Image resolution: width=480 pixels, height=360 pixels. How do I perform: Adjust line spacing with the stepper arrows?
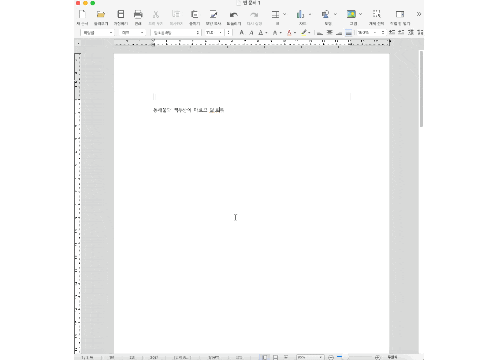coord(383,33)
